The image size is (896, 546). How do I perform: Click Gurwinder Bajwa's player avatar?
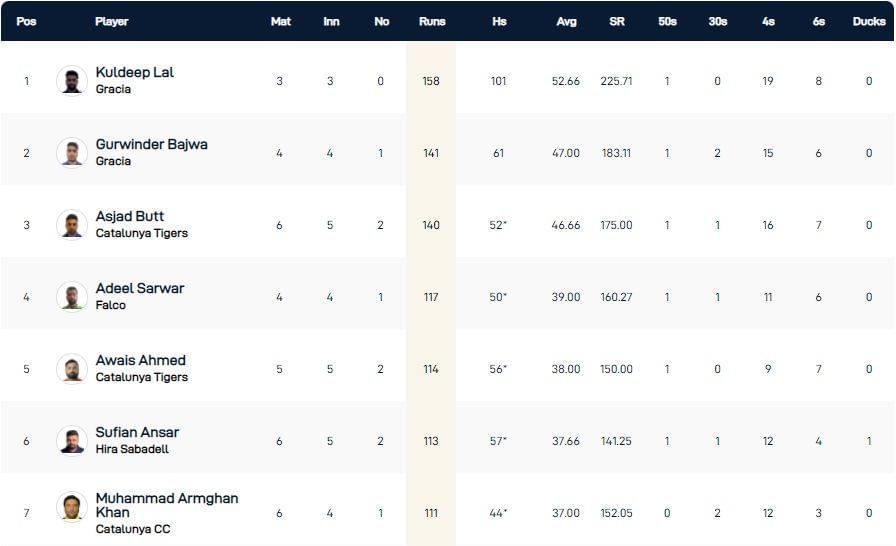click(x=71, y=153)
